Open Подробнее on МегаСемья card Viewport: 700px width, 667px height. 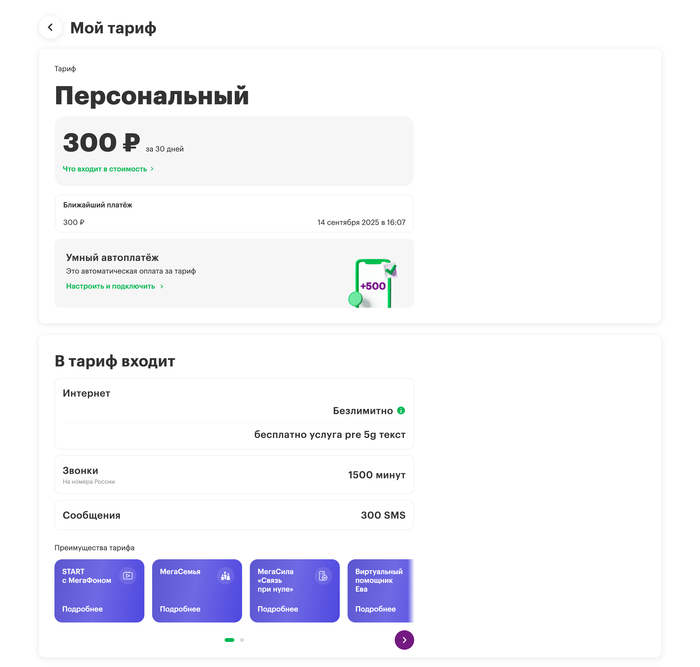pos(180,609)
